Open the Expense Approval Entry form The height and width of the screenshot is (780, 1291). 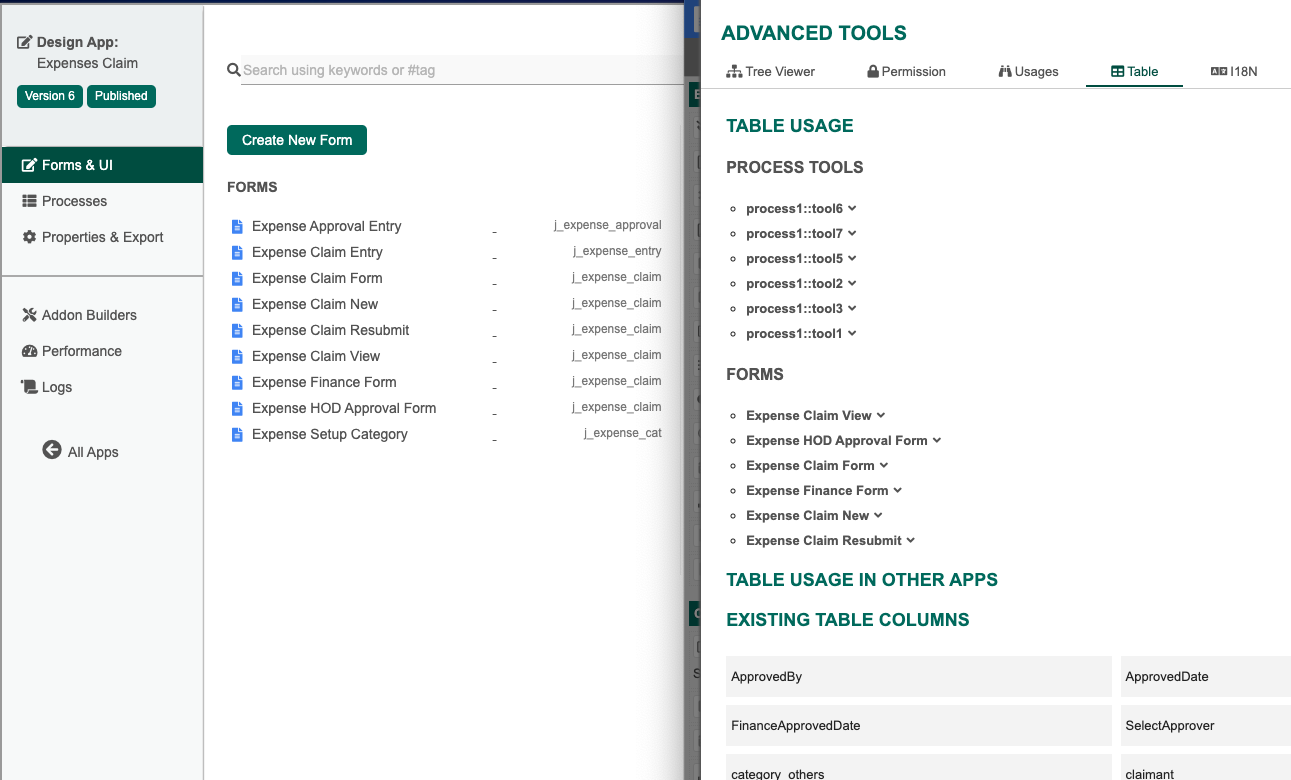(x=326, y=226)
